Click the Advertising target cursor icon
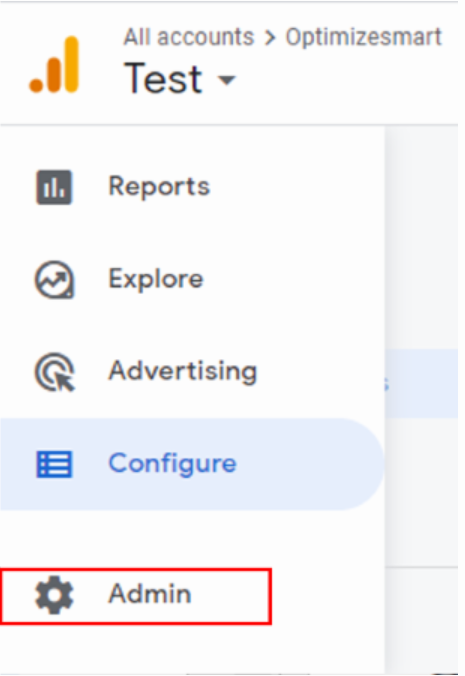 click(x=55, y=372)
